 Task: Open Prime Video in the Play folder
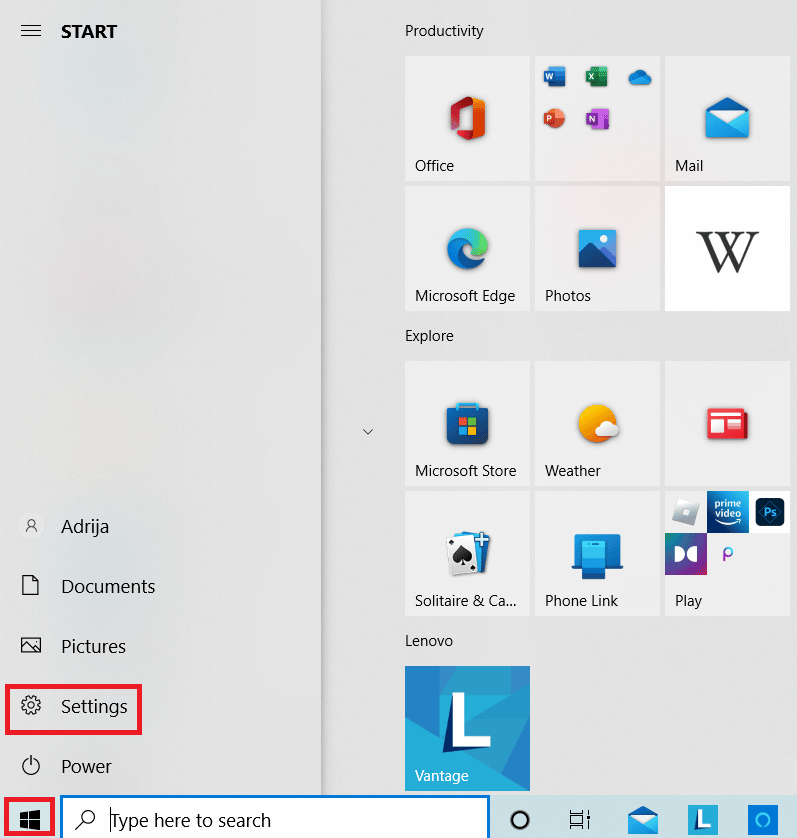pos(728,512)
